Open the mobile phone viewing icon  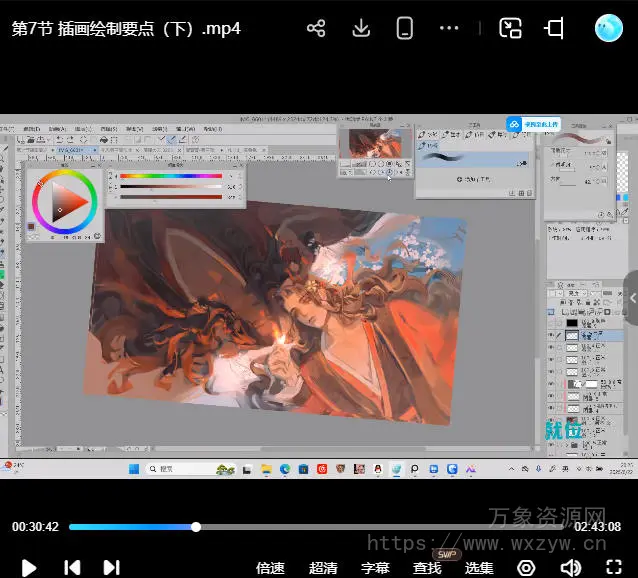coord(405,28)
